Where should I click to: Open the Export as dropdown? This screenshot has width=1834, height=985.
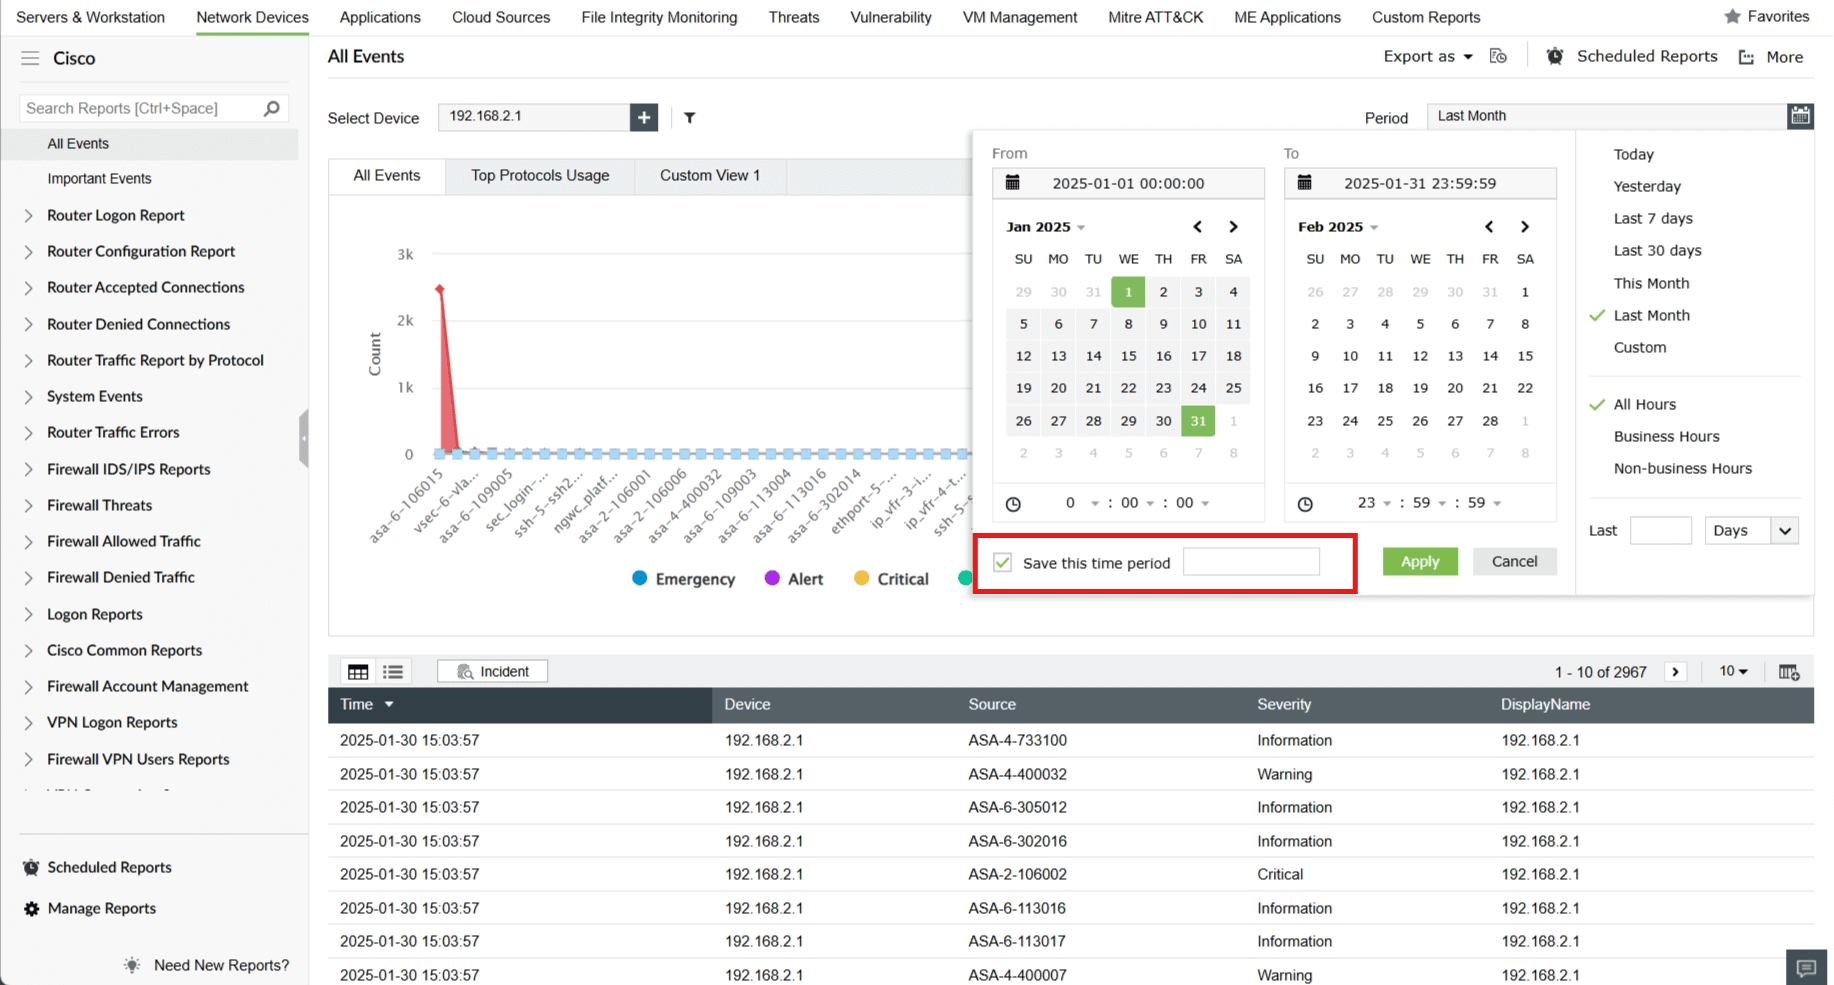pos(1428,56)
